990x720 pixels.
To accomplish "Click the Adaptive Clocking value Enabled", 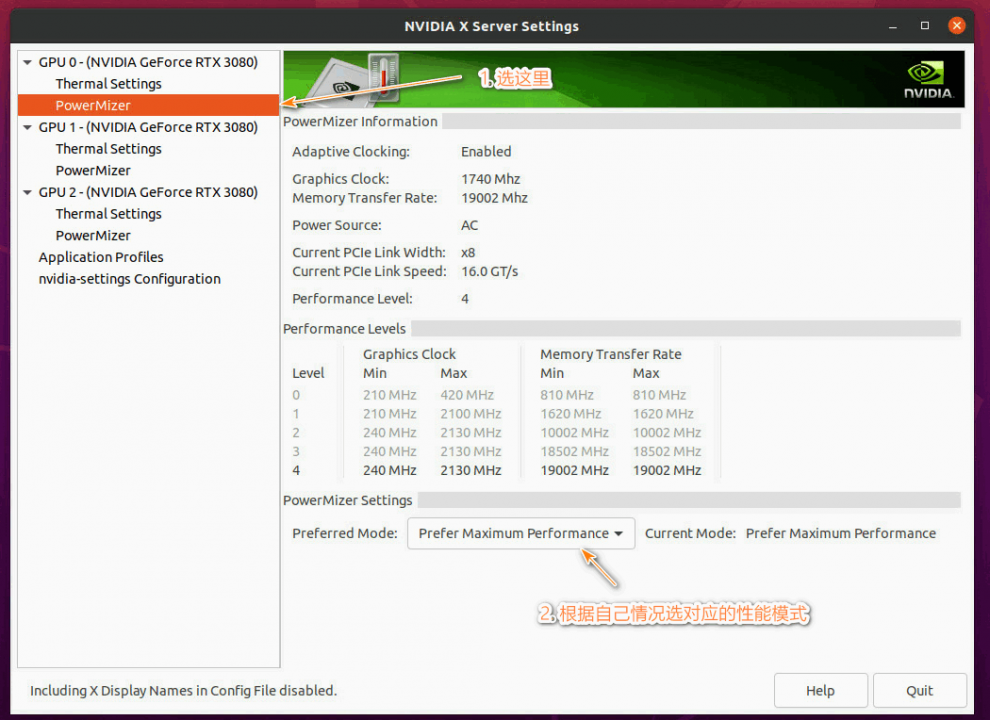I will pos(486,152).
